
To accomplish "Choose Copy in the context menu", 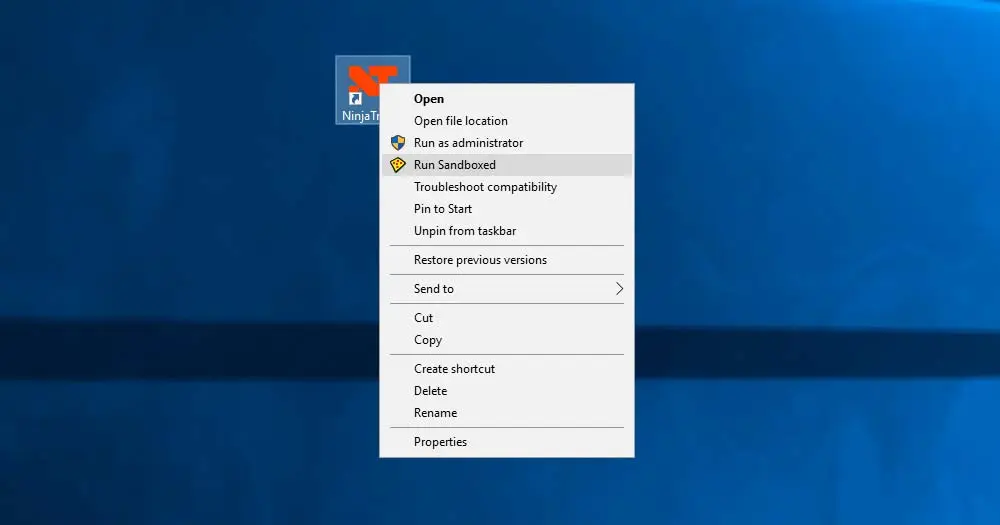I will click(428, 340).
